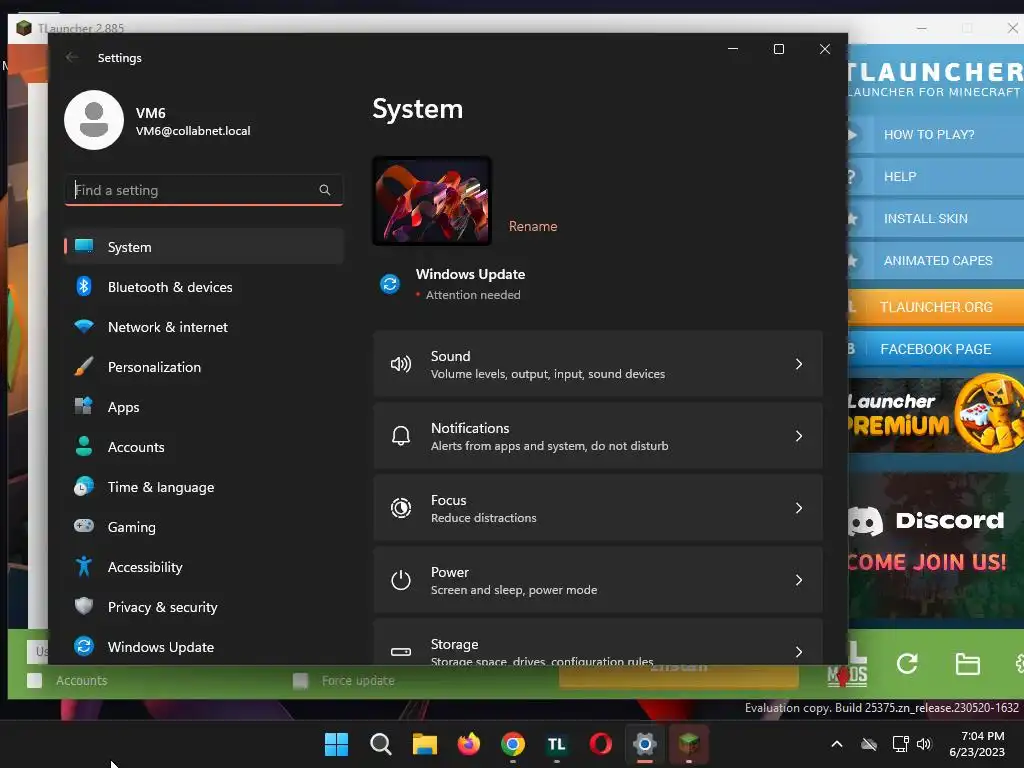Click the Settings back arrow
The width and height of the screenshot is (1024, 768).
(x=72, y=57)
